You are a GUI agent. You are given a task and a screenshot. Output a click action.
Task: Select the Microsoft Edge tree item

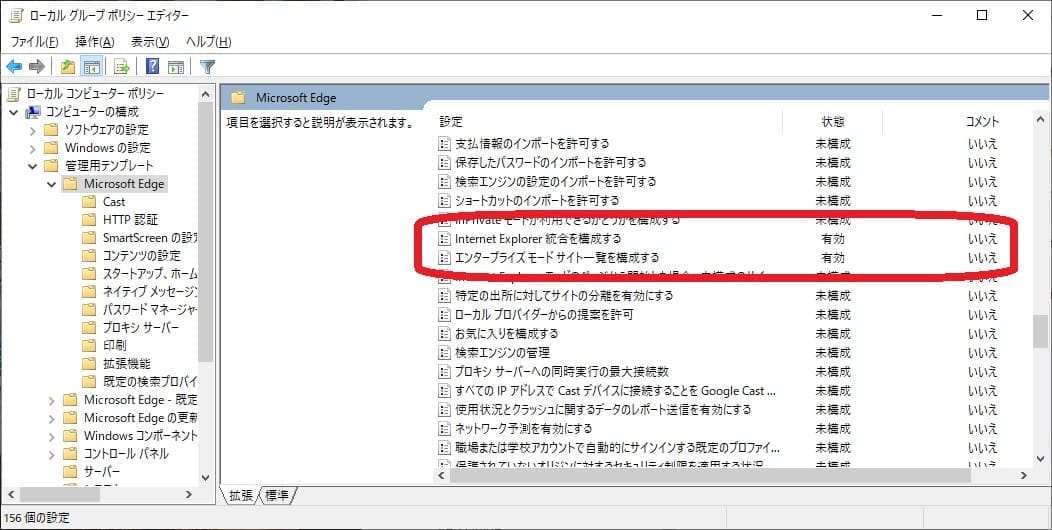click(x=123, y=184)
